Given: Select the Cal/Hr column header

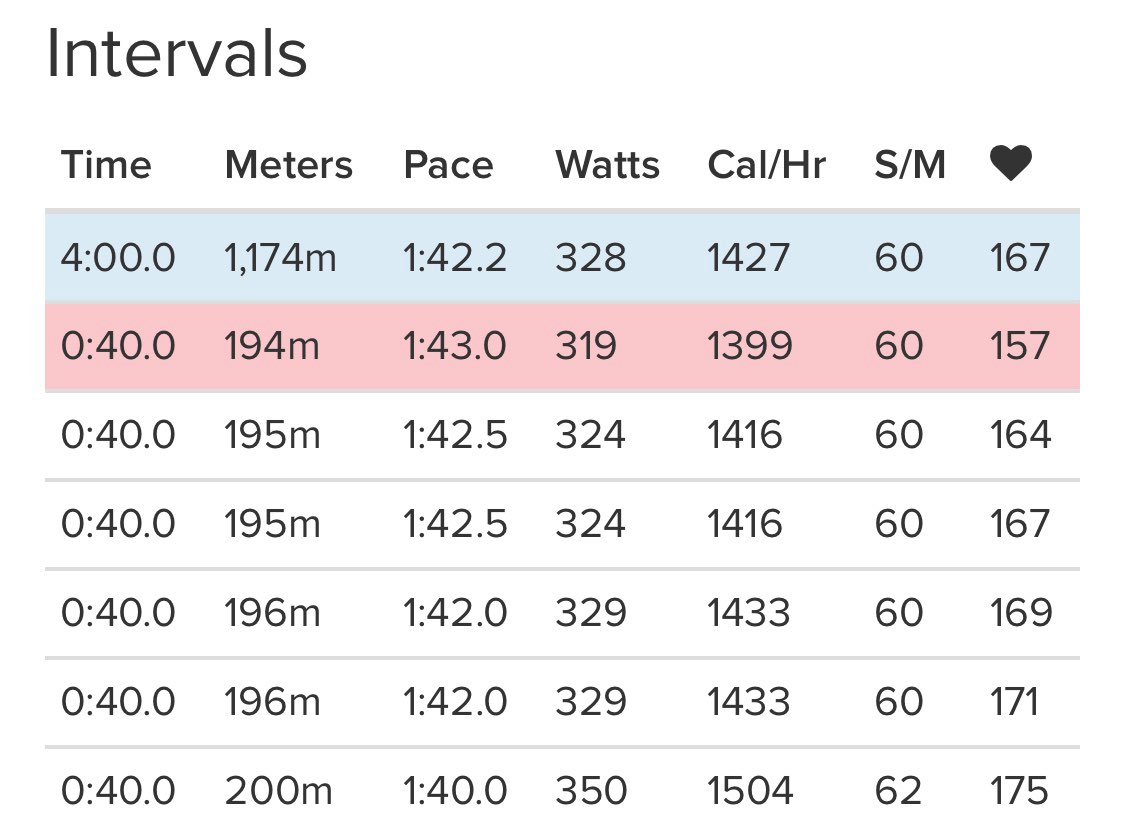Looking at the screenshot, I should click(766, 164).
